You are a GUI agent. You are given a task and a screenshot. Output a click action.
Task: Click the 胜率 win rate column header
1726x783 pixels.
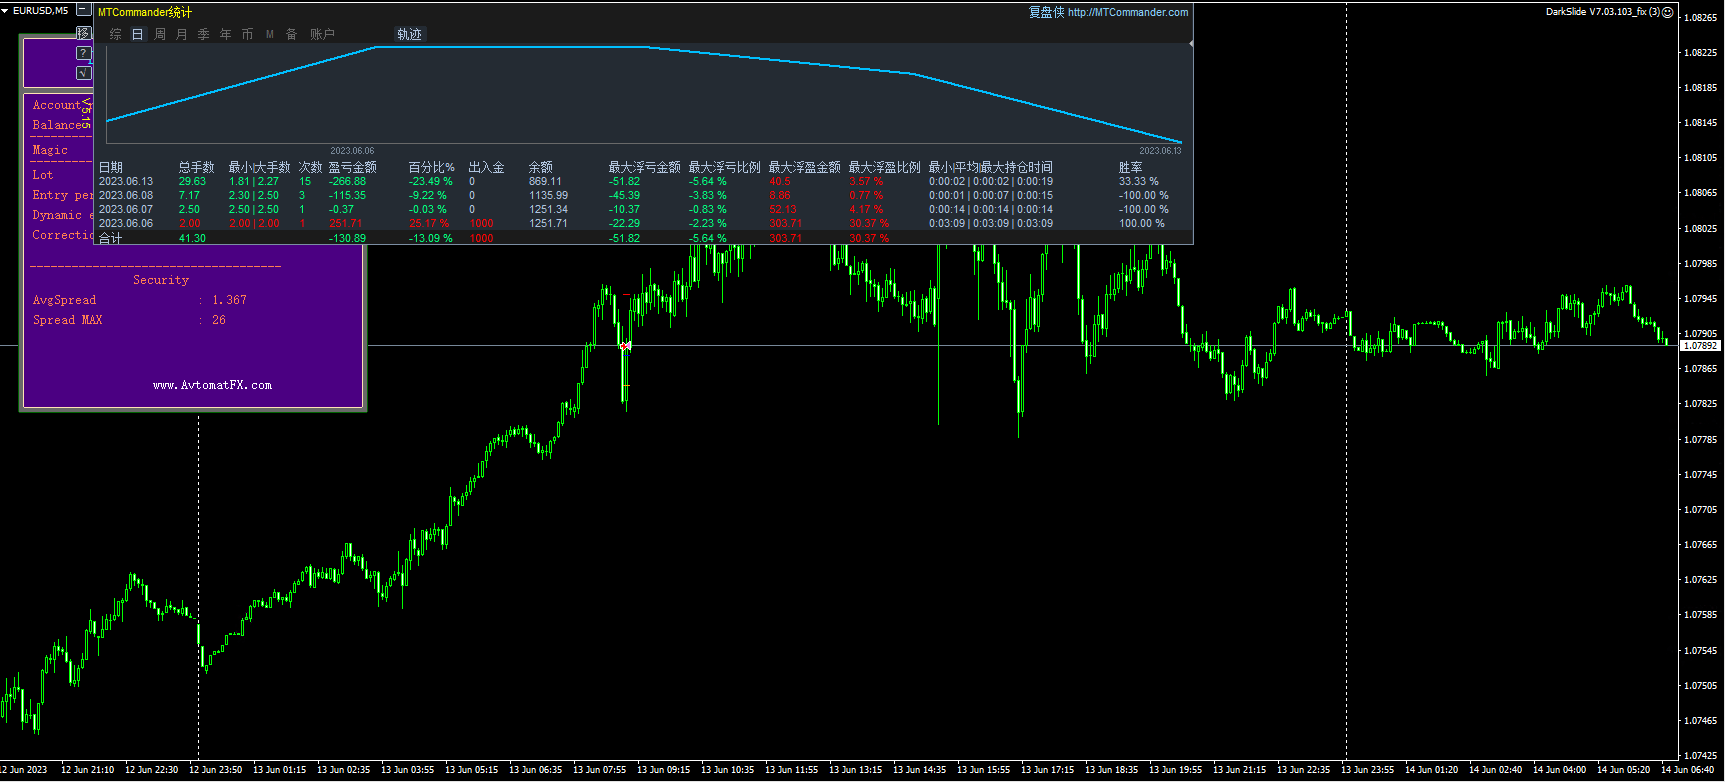tap(1130, 167)
